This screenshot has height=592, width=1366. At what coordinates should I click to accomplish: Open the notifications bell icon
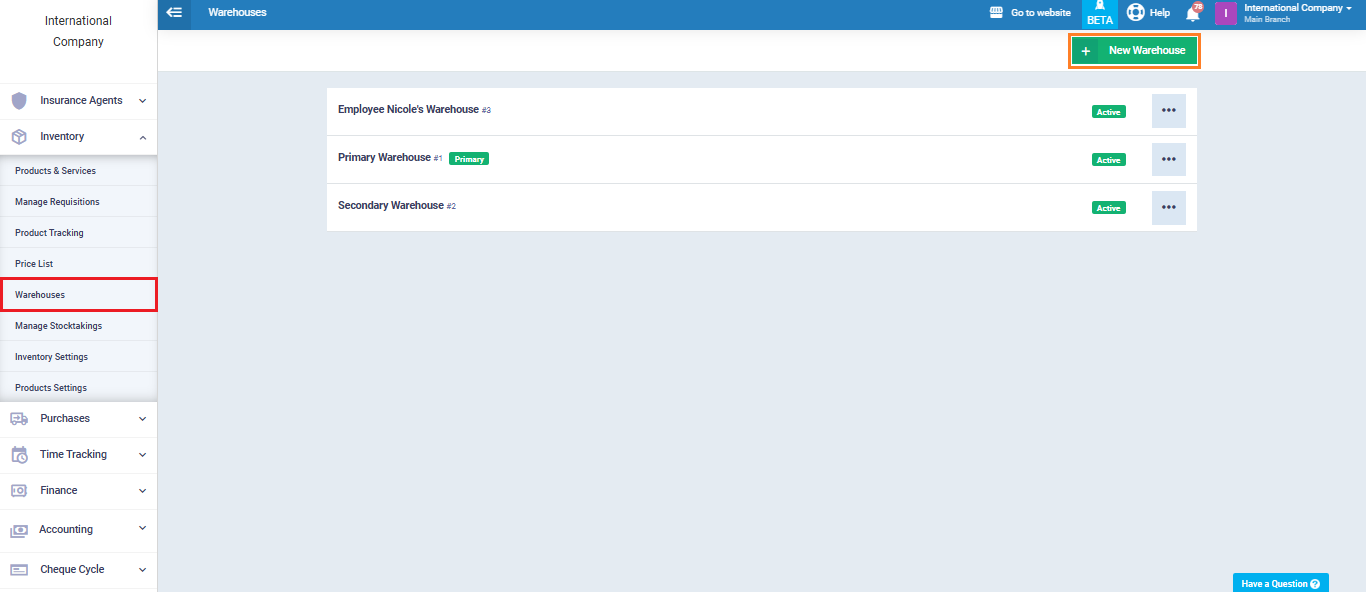[1192, 13]
